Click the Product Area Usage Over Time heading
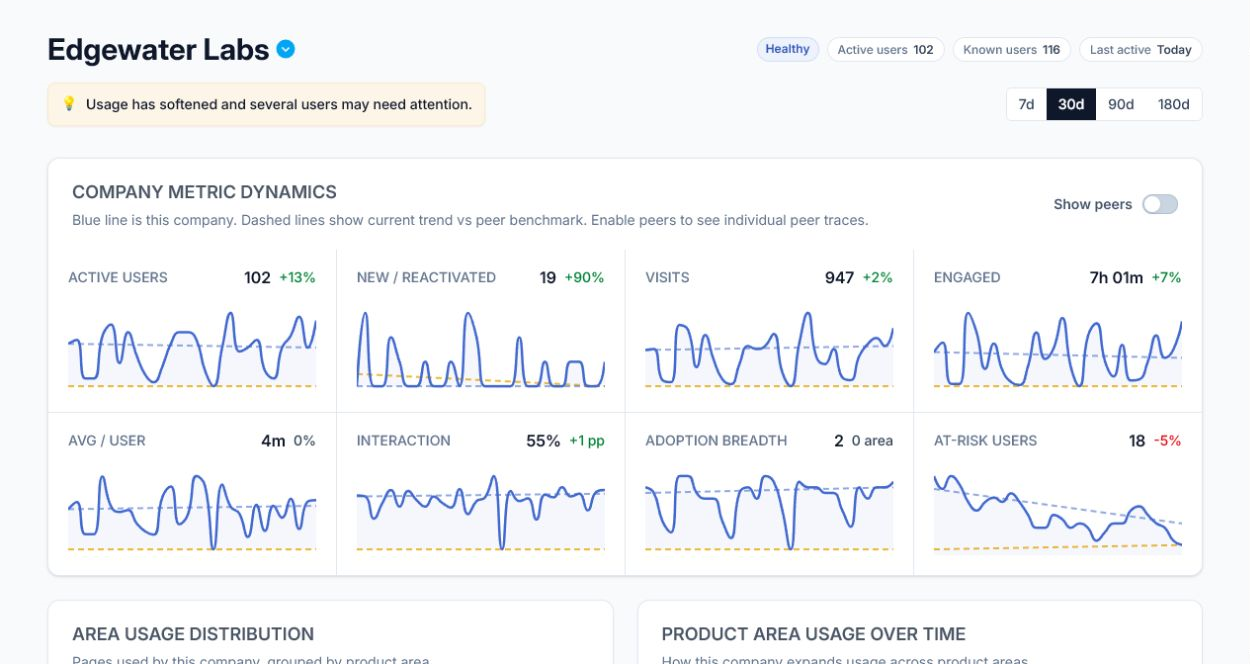The height and width of the screenshot is (664, 1250). [x=814, y=634]
